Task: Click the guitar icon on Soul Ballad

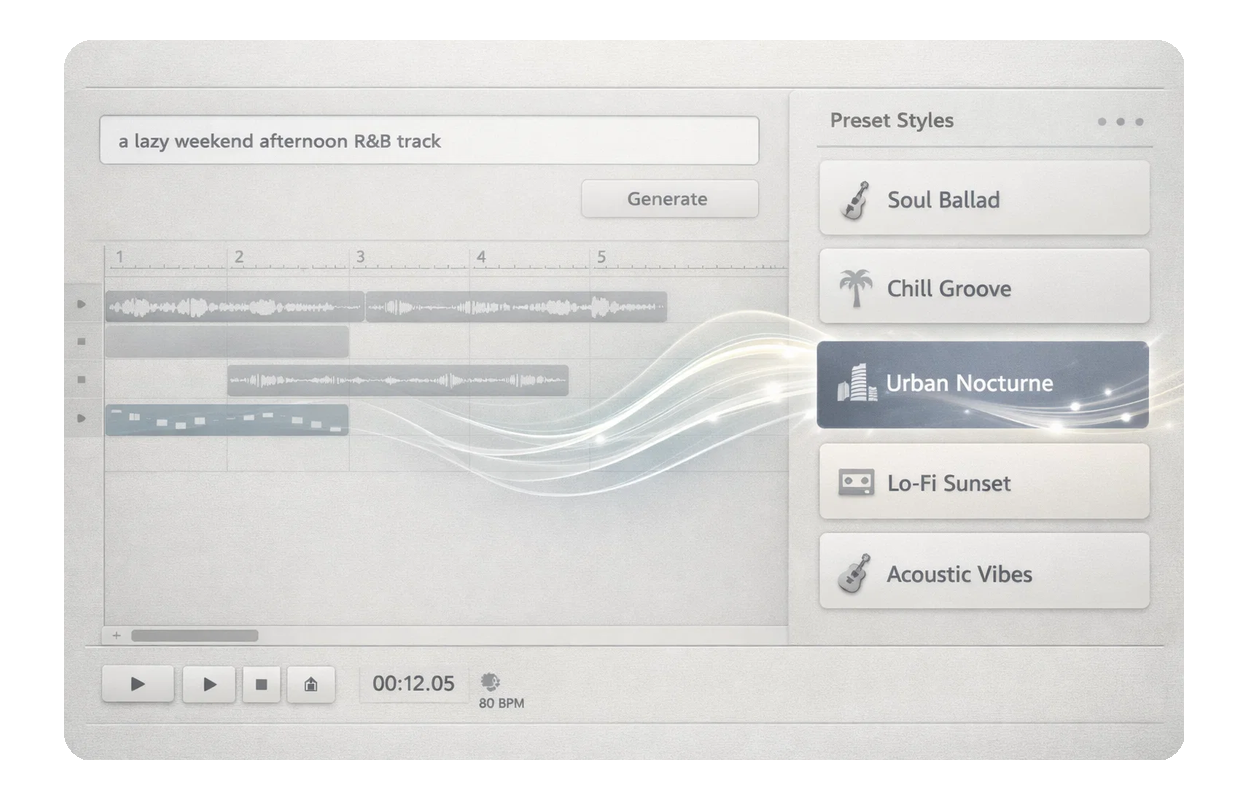Action: 853,200
